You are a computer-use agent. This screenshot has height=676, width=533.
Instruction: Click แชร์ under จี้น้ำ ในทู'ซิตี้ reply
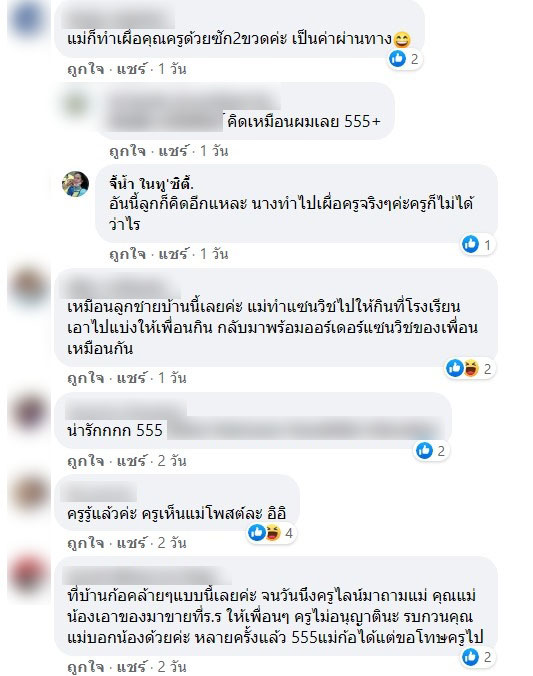[x=174, y=254]
